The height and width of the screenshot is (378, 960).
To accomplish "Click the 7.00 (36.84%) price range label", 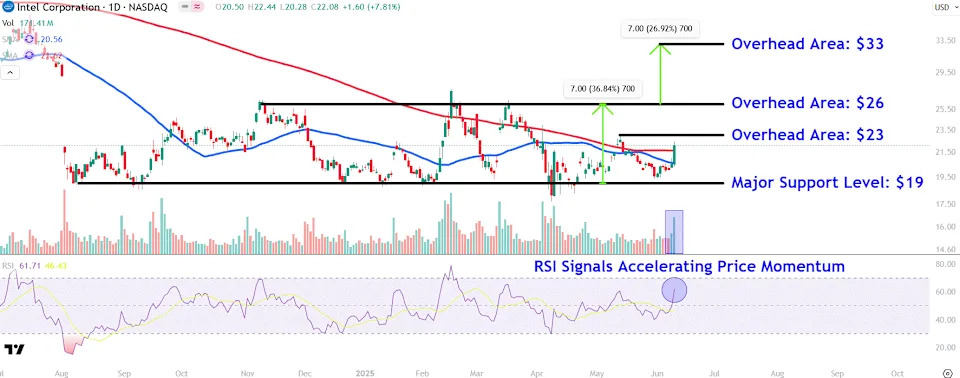I will tap(602, 89).
